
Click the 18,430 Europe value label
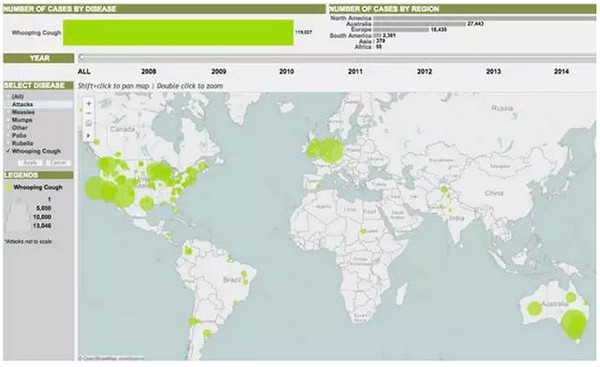click(x=439, y=29)
